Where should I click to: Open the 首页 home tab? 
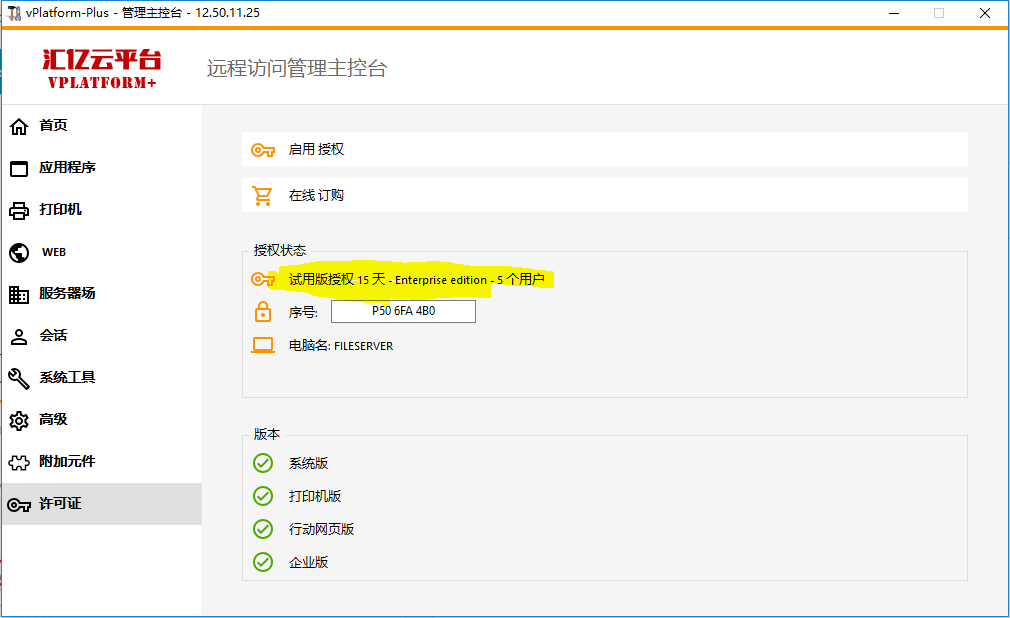pyautogui.click(x=53, y=126)
